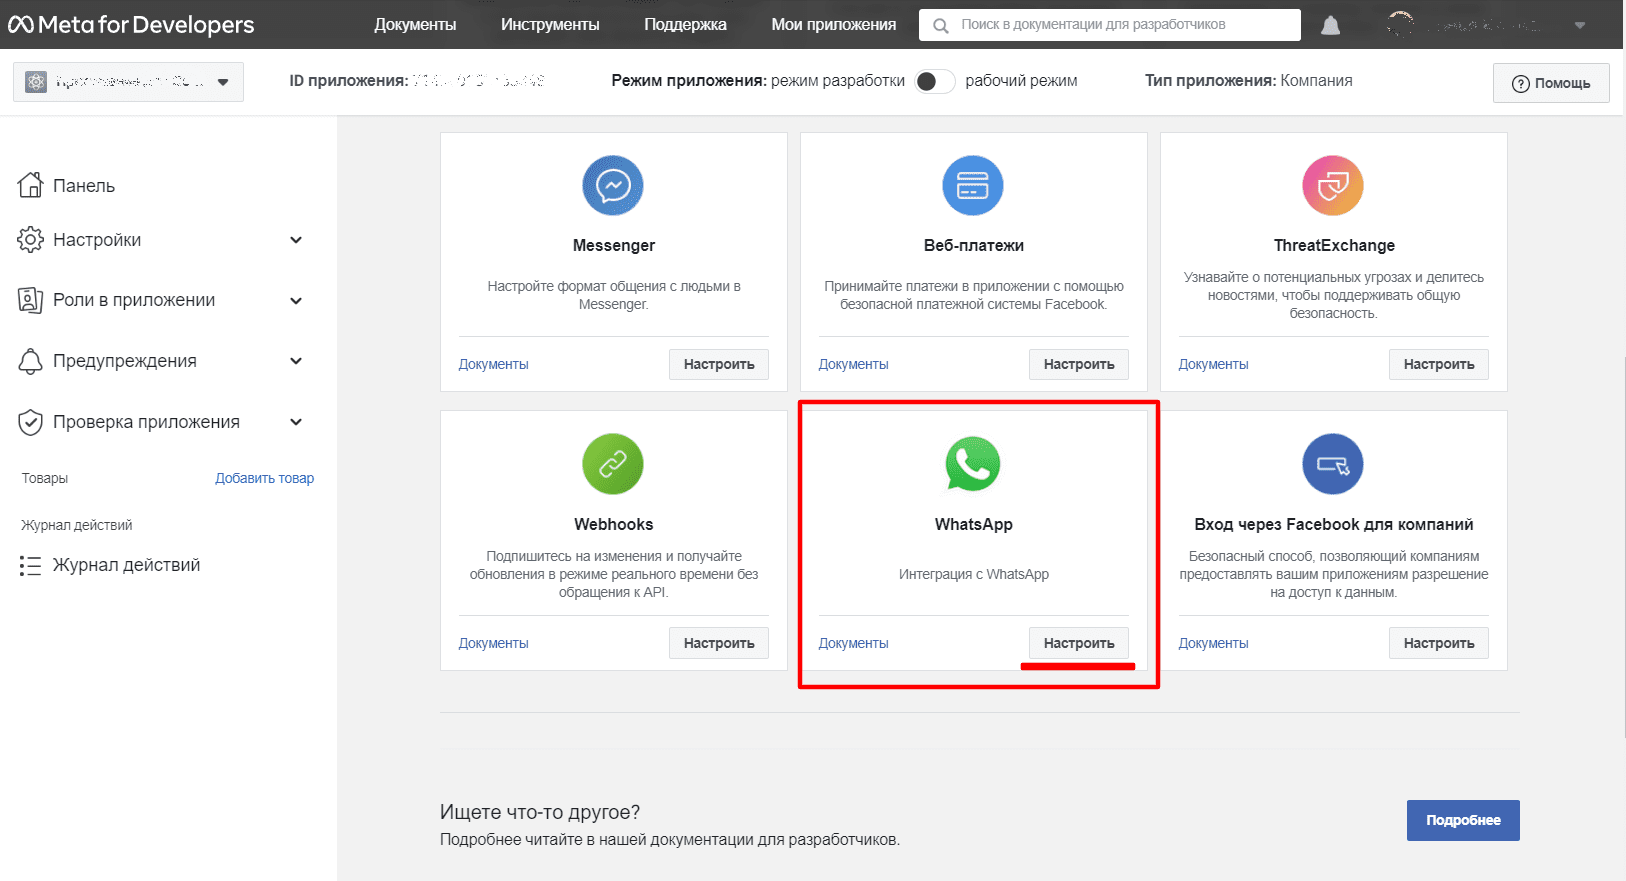
Task: Click Настроить for ThreatExchange
Action: (1439, 364)
